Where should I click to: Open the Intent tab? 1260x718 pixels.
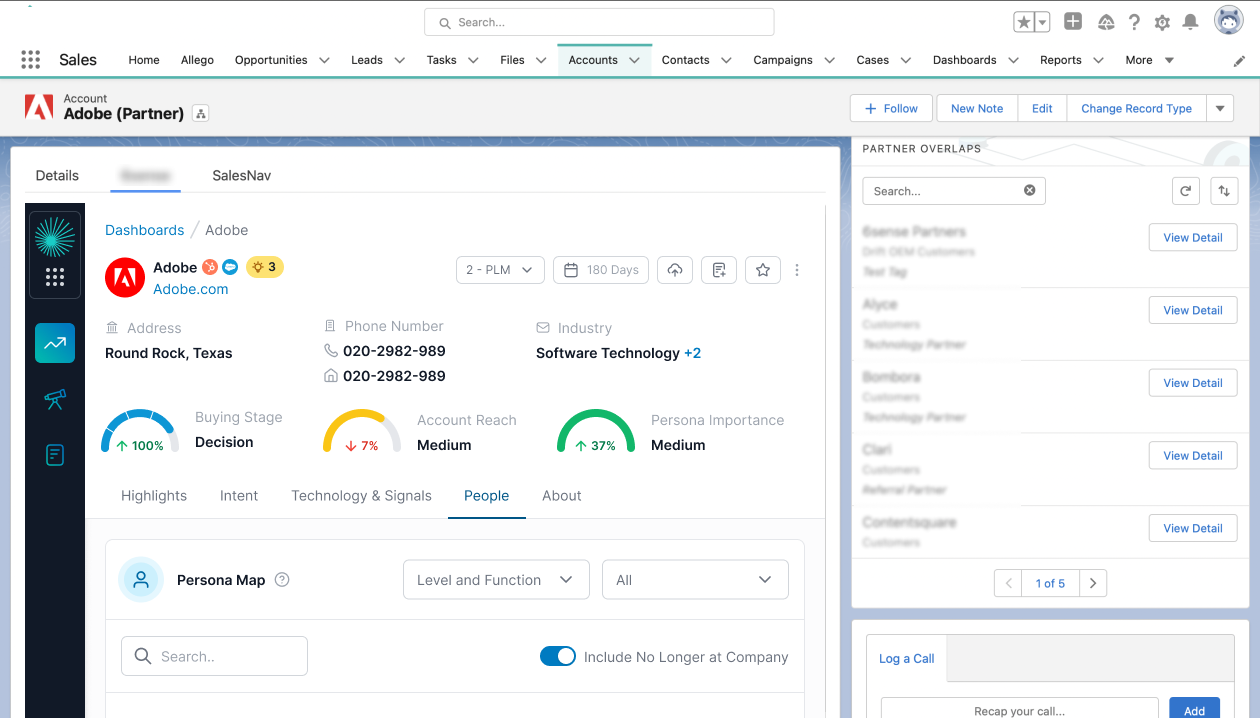(x=239, y=495)
